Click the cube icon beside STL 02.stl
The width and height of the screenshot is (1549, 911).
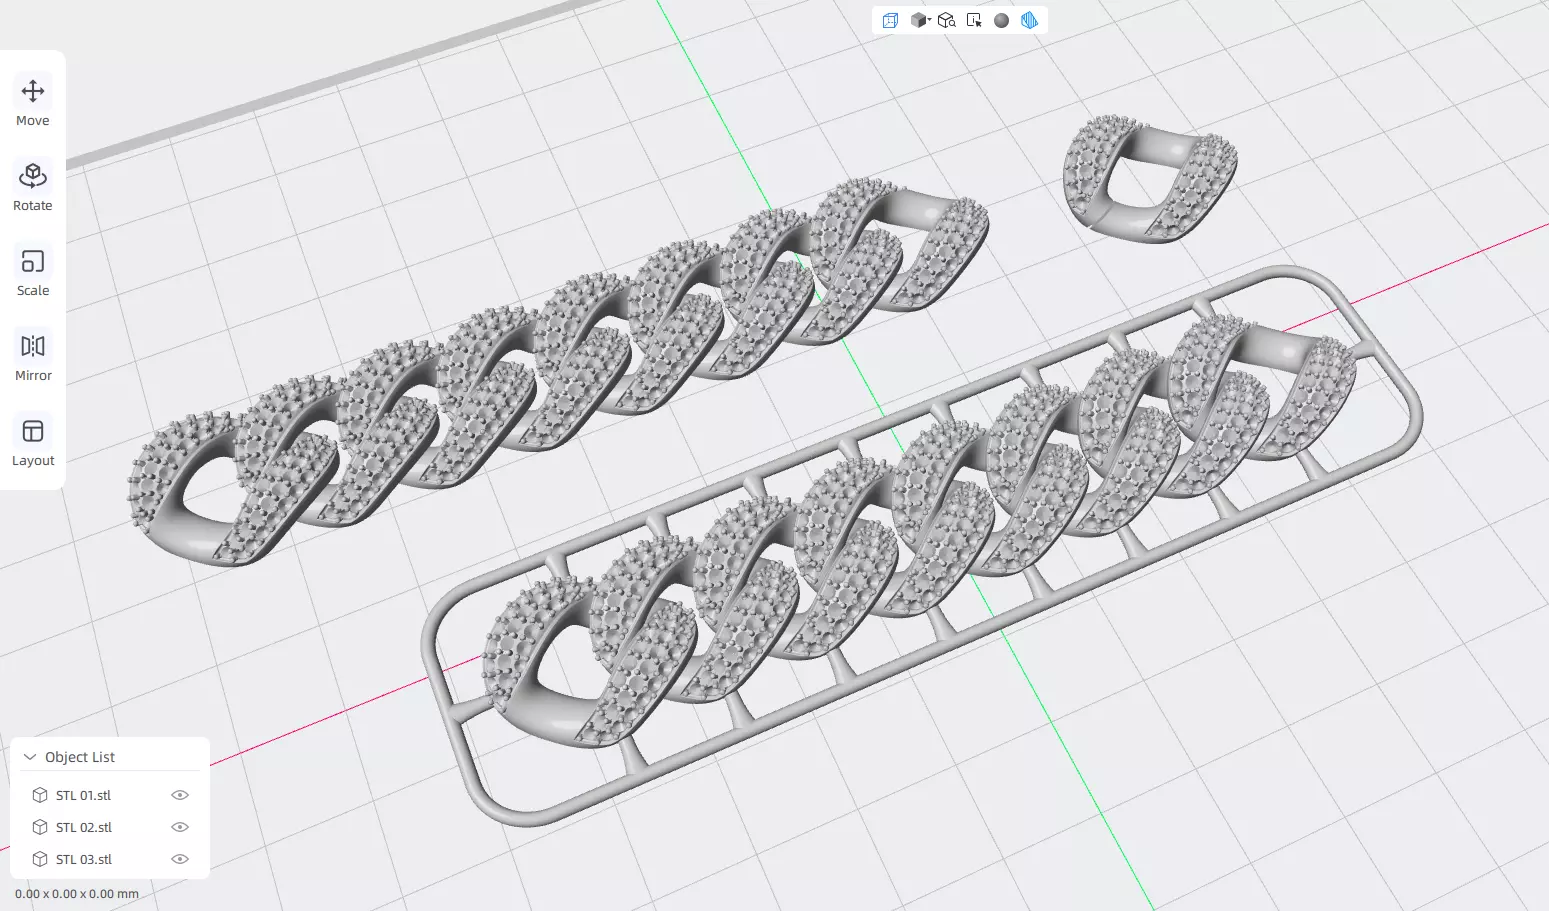tap(40, 827)
